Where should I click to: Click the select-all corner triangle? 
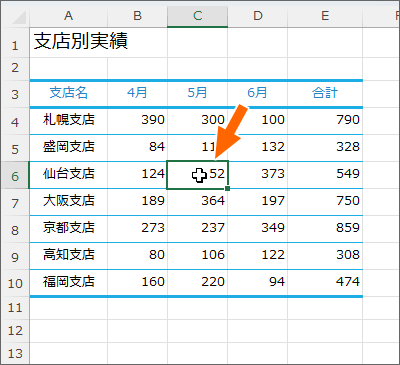[x=19, y=17]
